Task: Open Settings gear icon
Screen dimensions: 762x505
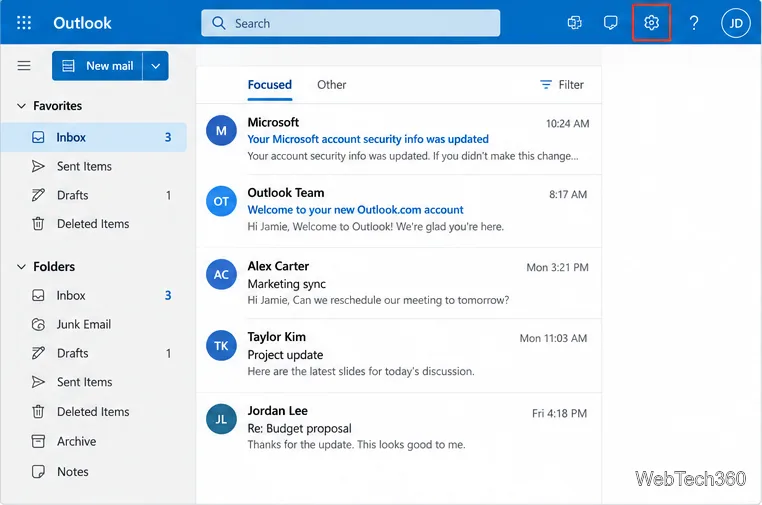Action: [651, 23]
